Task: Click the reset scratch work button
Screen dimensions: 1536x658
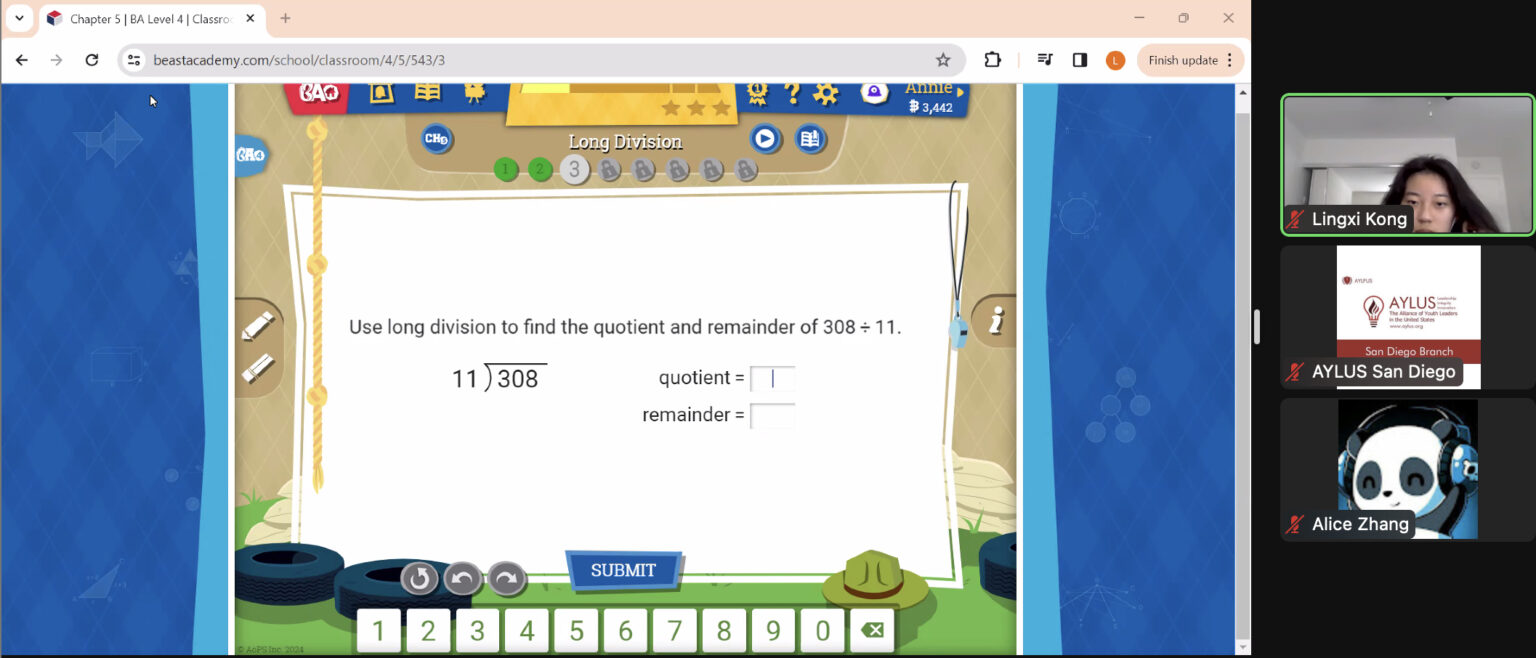Action: coord(419,578)
